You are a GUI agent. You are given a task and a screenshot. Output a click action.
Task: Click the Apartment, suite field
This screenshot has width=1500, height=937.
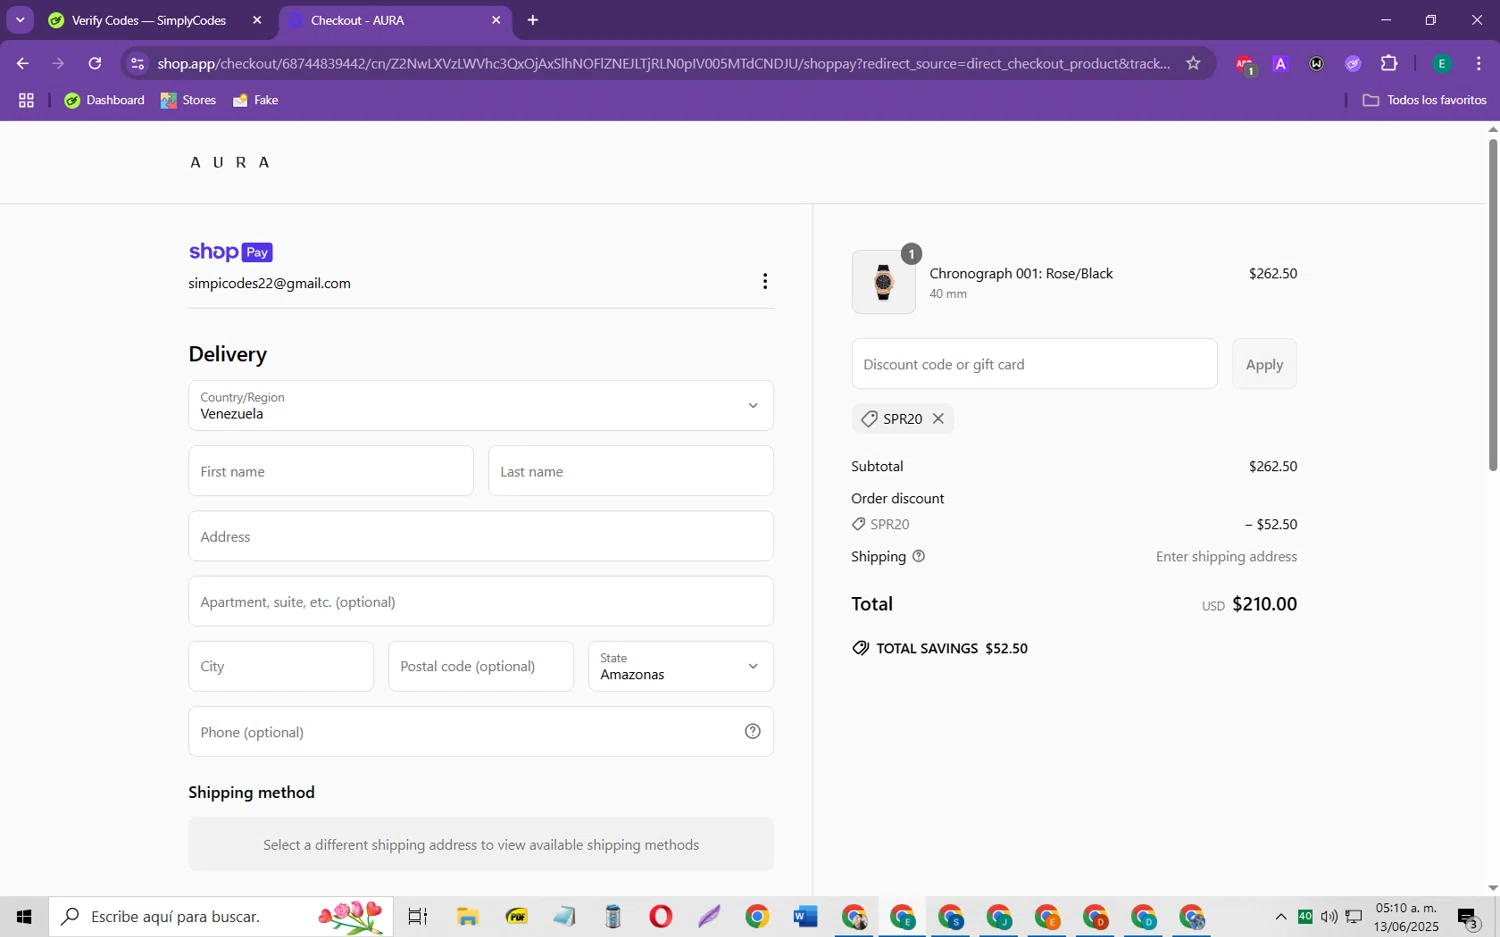tap(481, 601)
